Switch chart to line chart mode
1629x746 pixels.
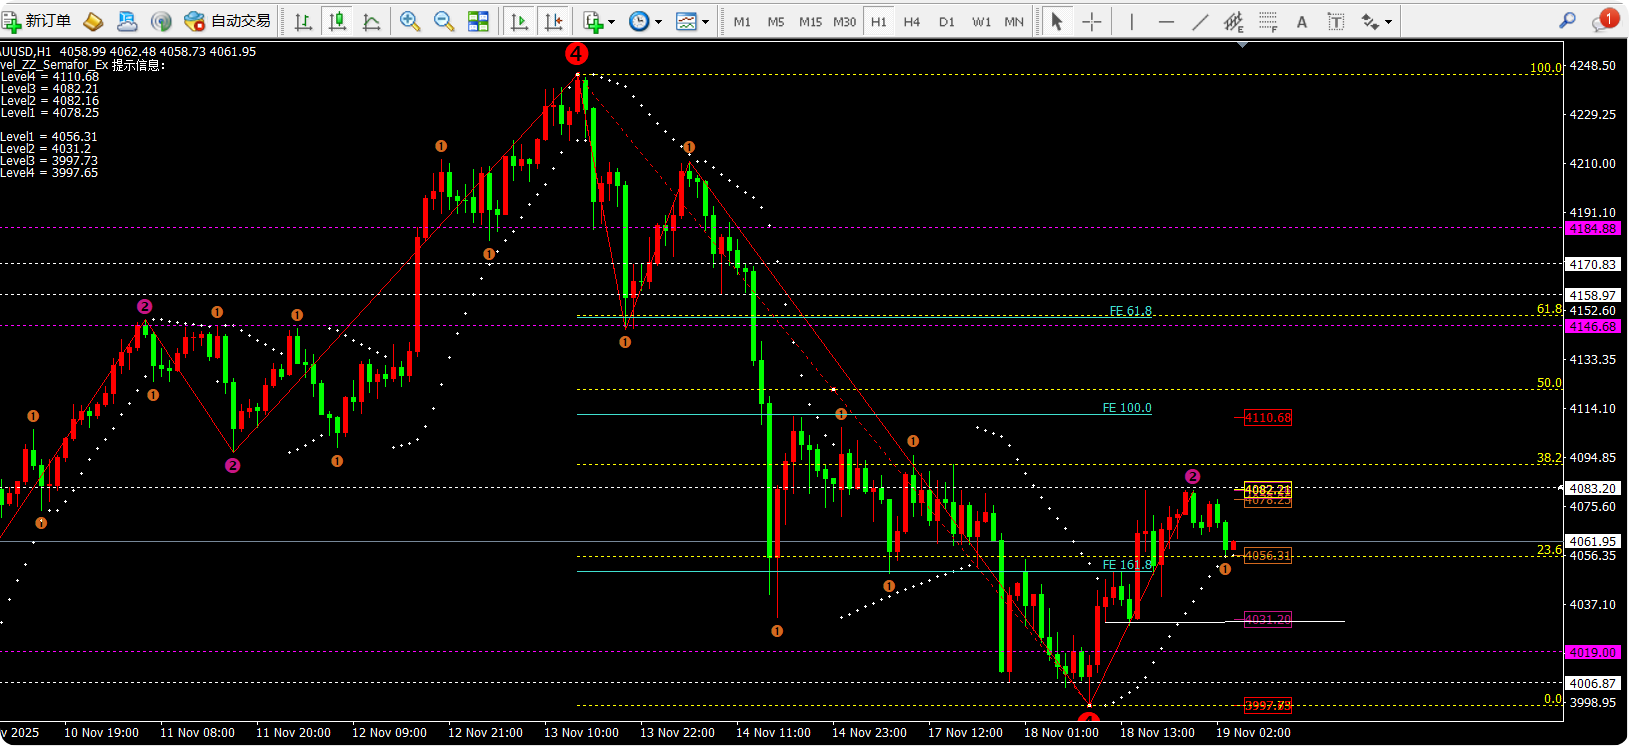point(371,21)
